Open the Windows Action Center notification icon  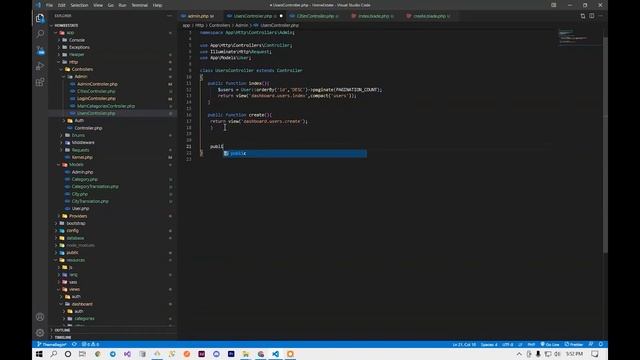click(595, 354)
